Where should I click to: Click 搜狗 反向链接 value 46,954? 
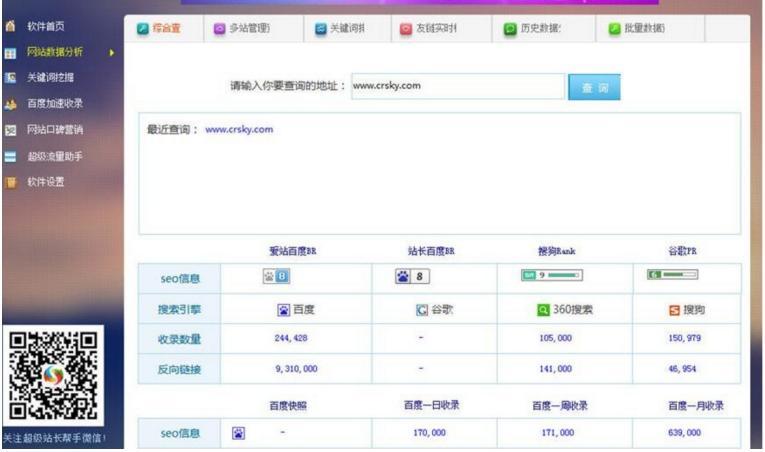pos(682,369)
